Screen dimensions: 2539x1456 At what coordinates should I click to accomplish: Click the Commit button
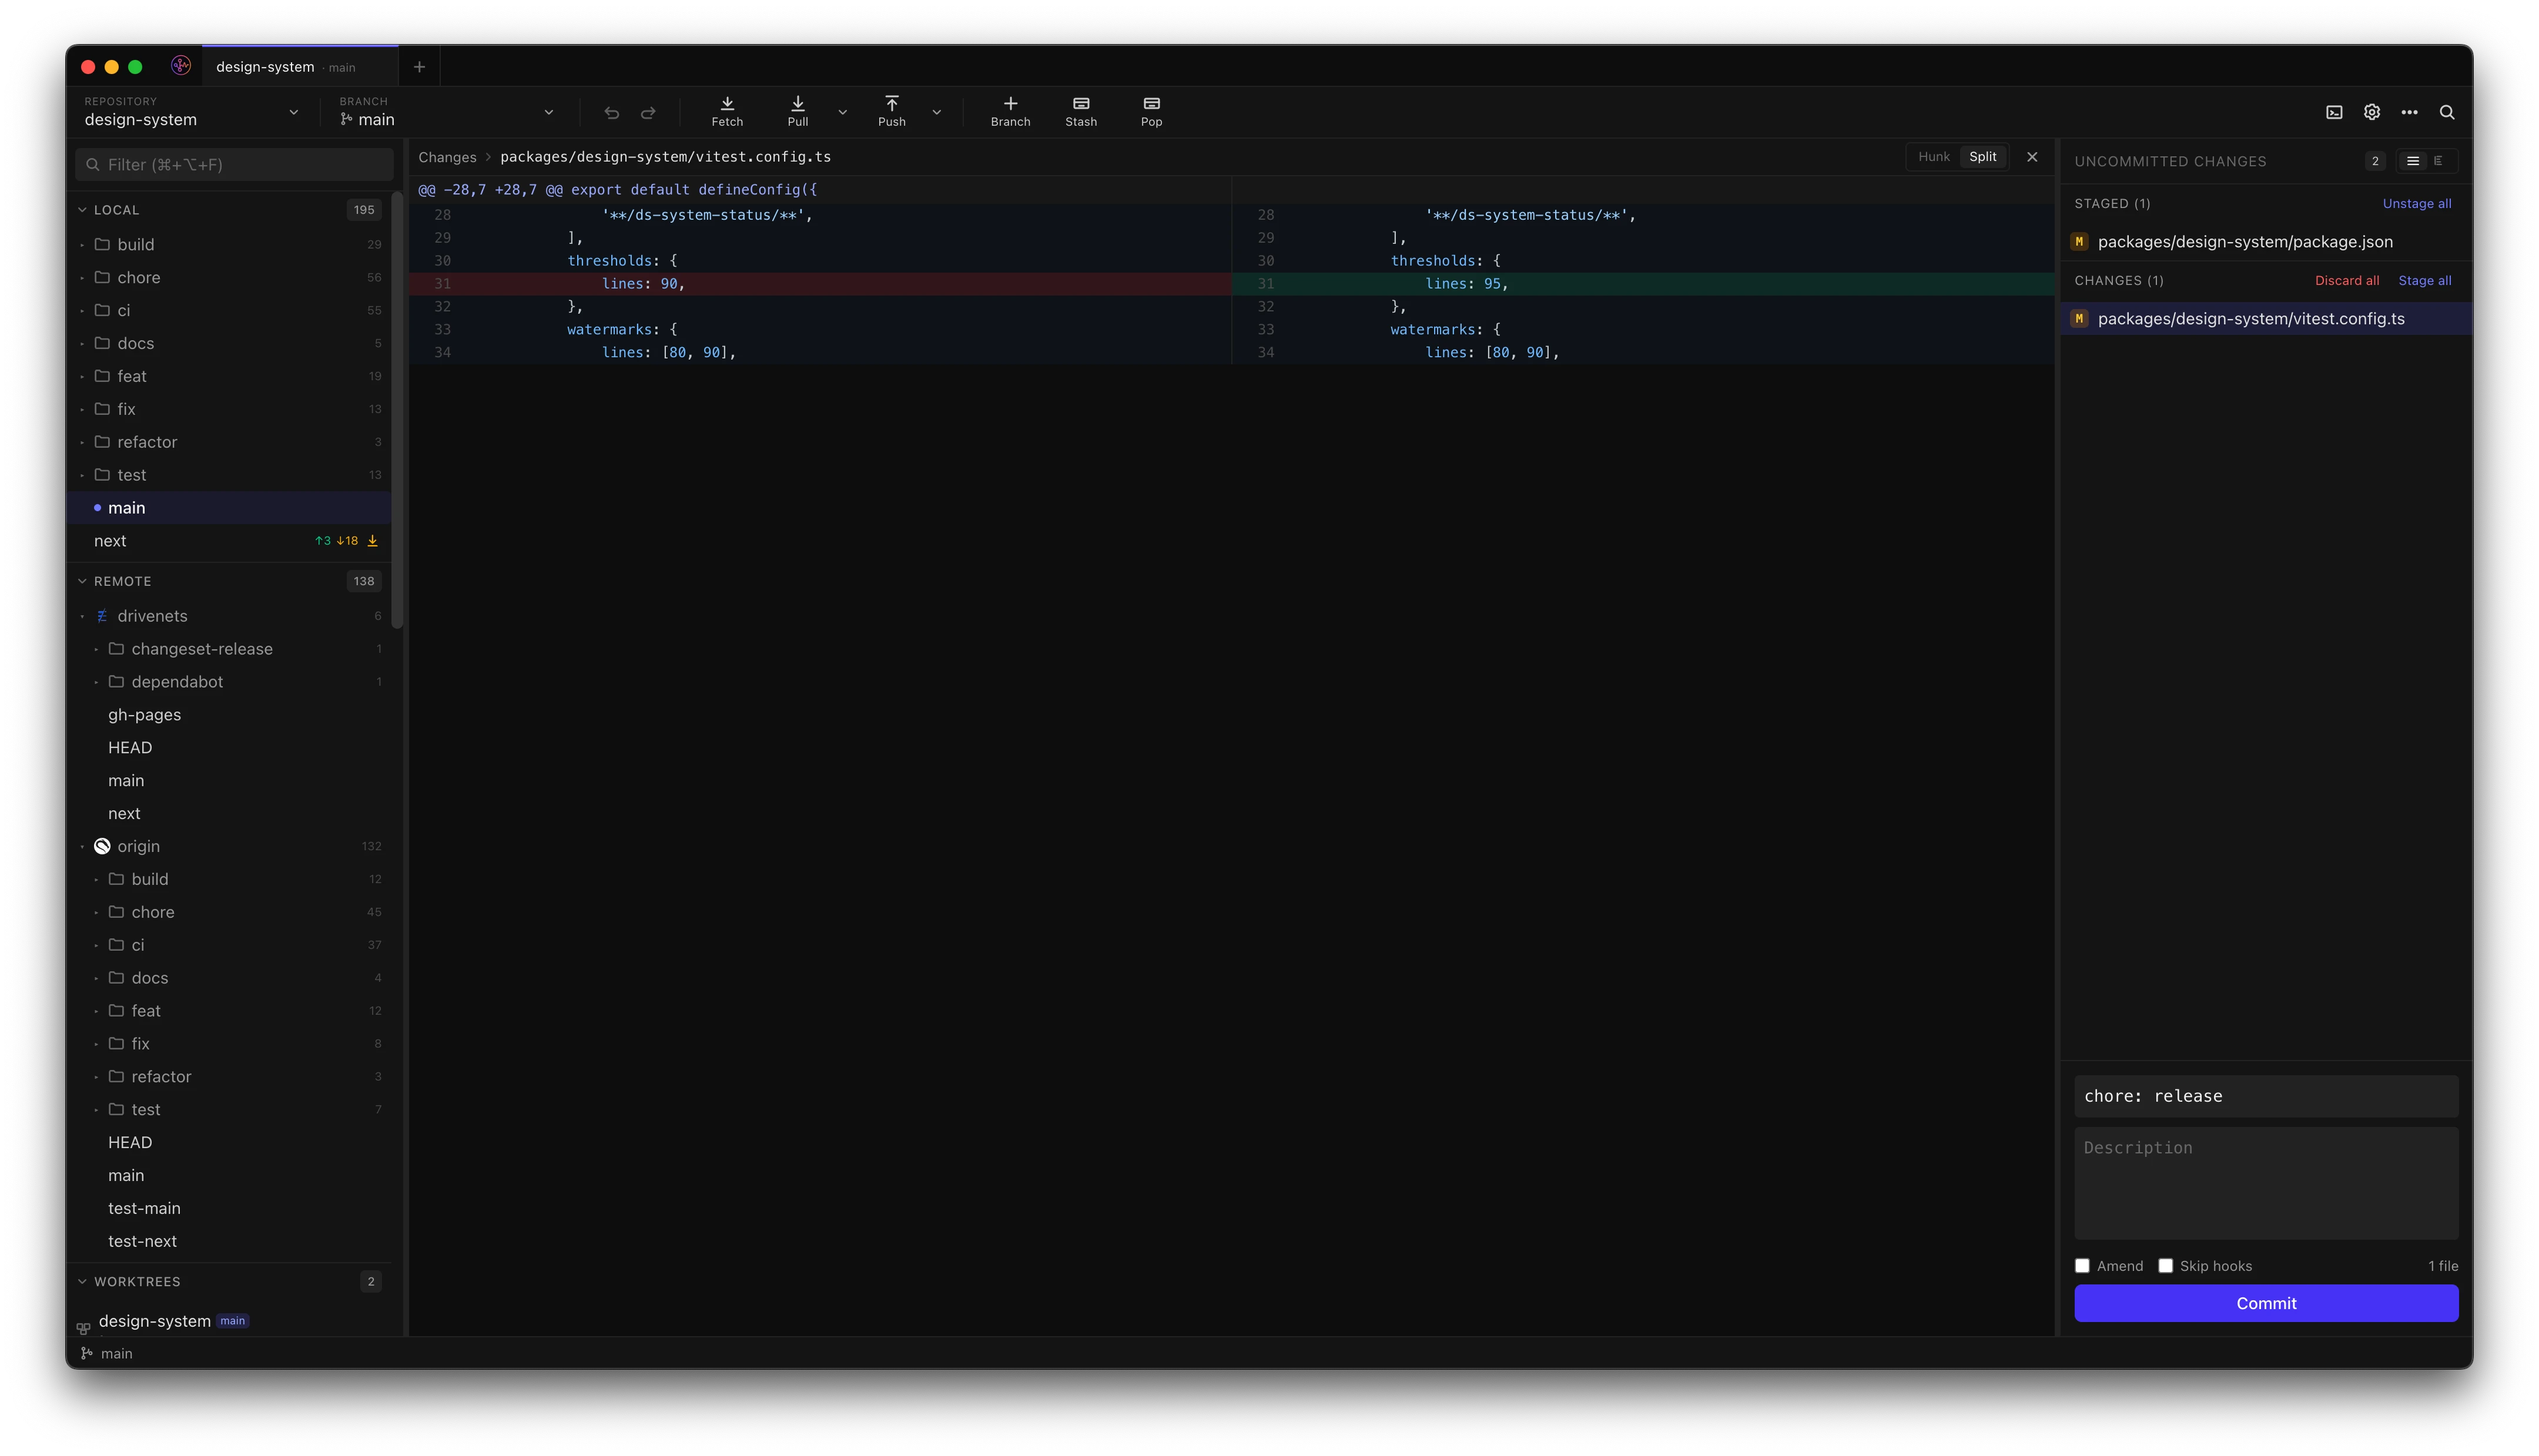click(x=2265, y=1303)
